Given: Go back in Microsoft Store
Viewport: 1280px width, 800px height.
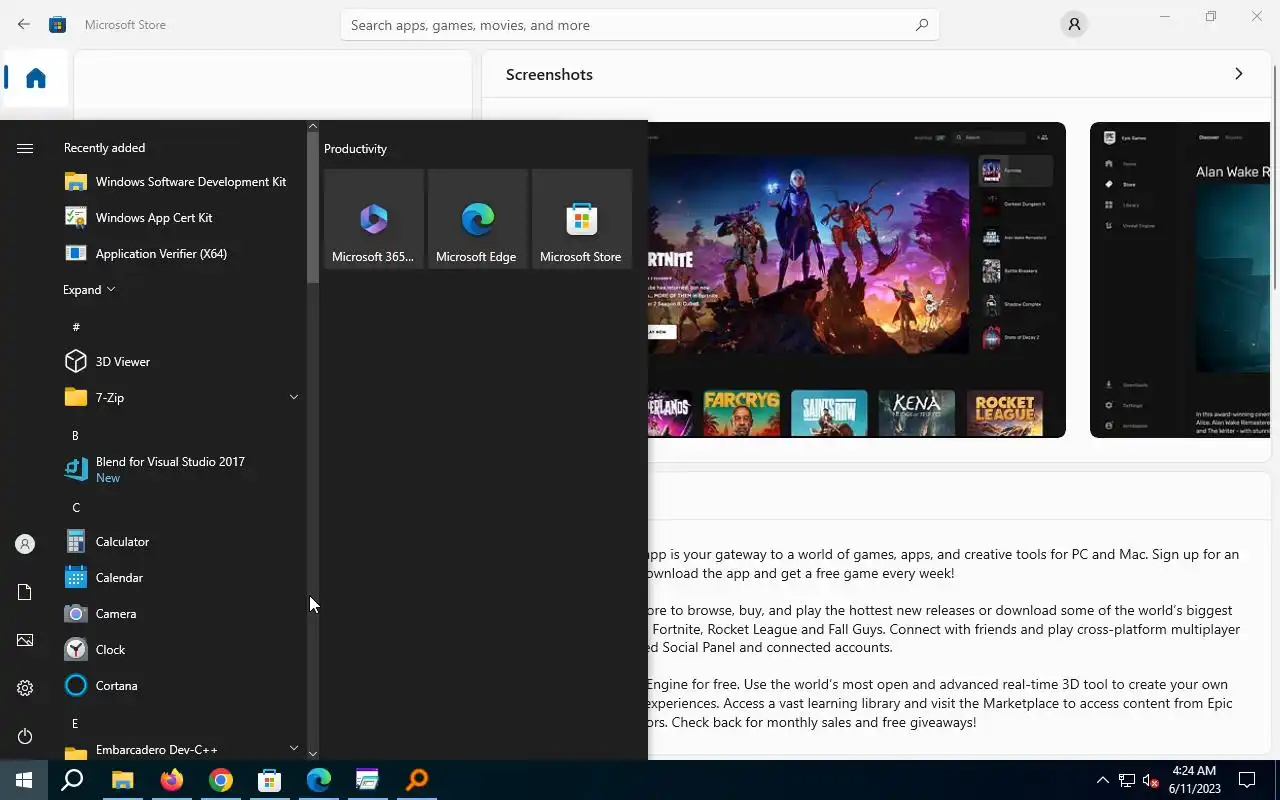Looking at the screenshot, I should tap(24, 24).
